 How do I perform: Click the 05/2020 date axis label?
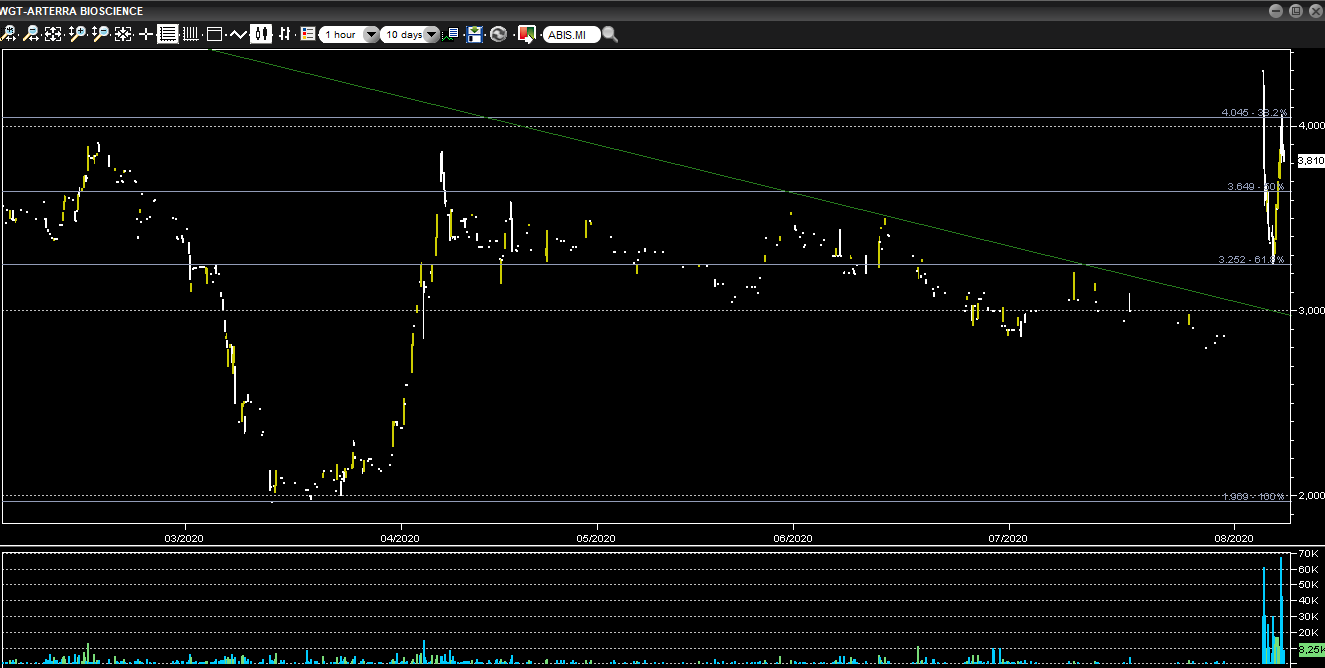click(x=596, y=538)
